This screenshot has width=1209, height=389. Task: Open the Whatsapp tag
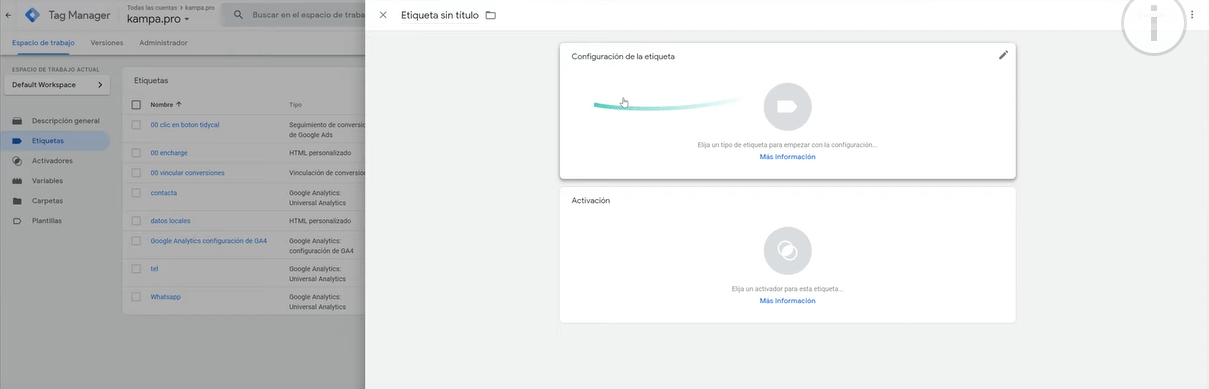tap(165, 297)
